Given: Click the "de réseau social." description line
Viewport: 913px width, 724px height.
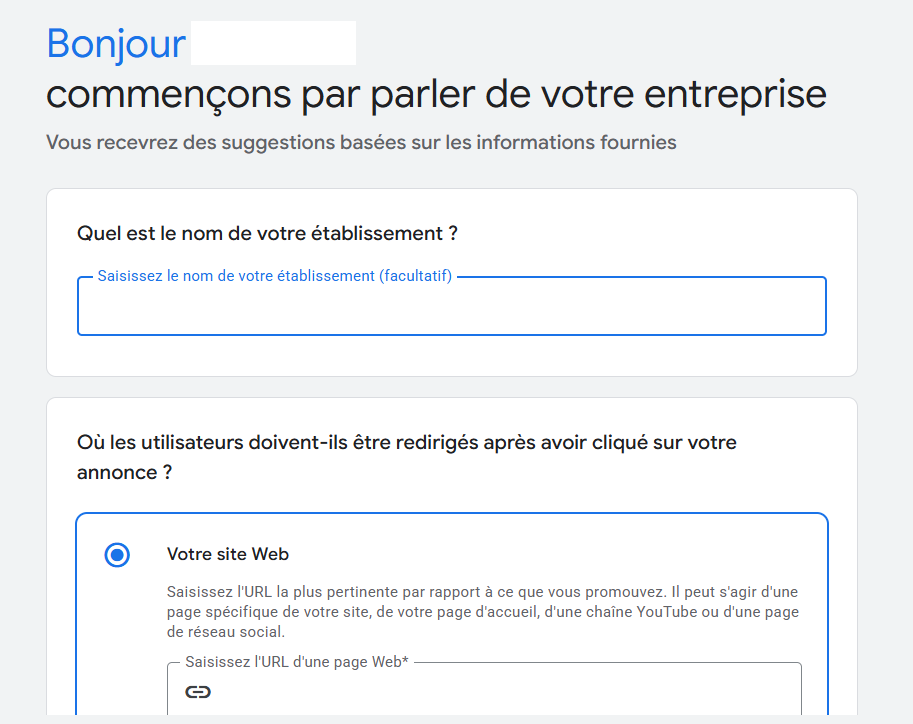Looking at the screenshot, I should pyautogui.click(x=226, y=632).
